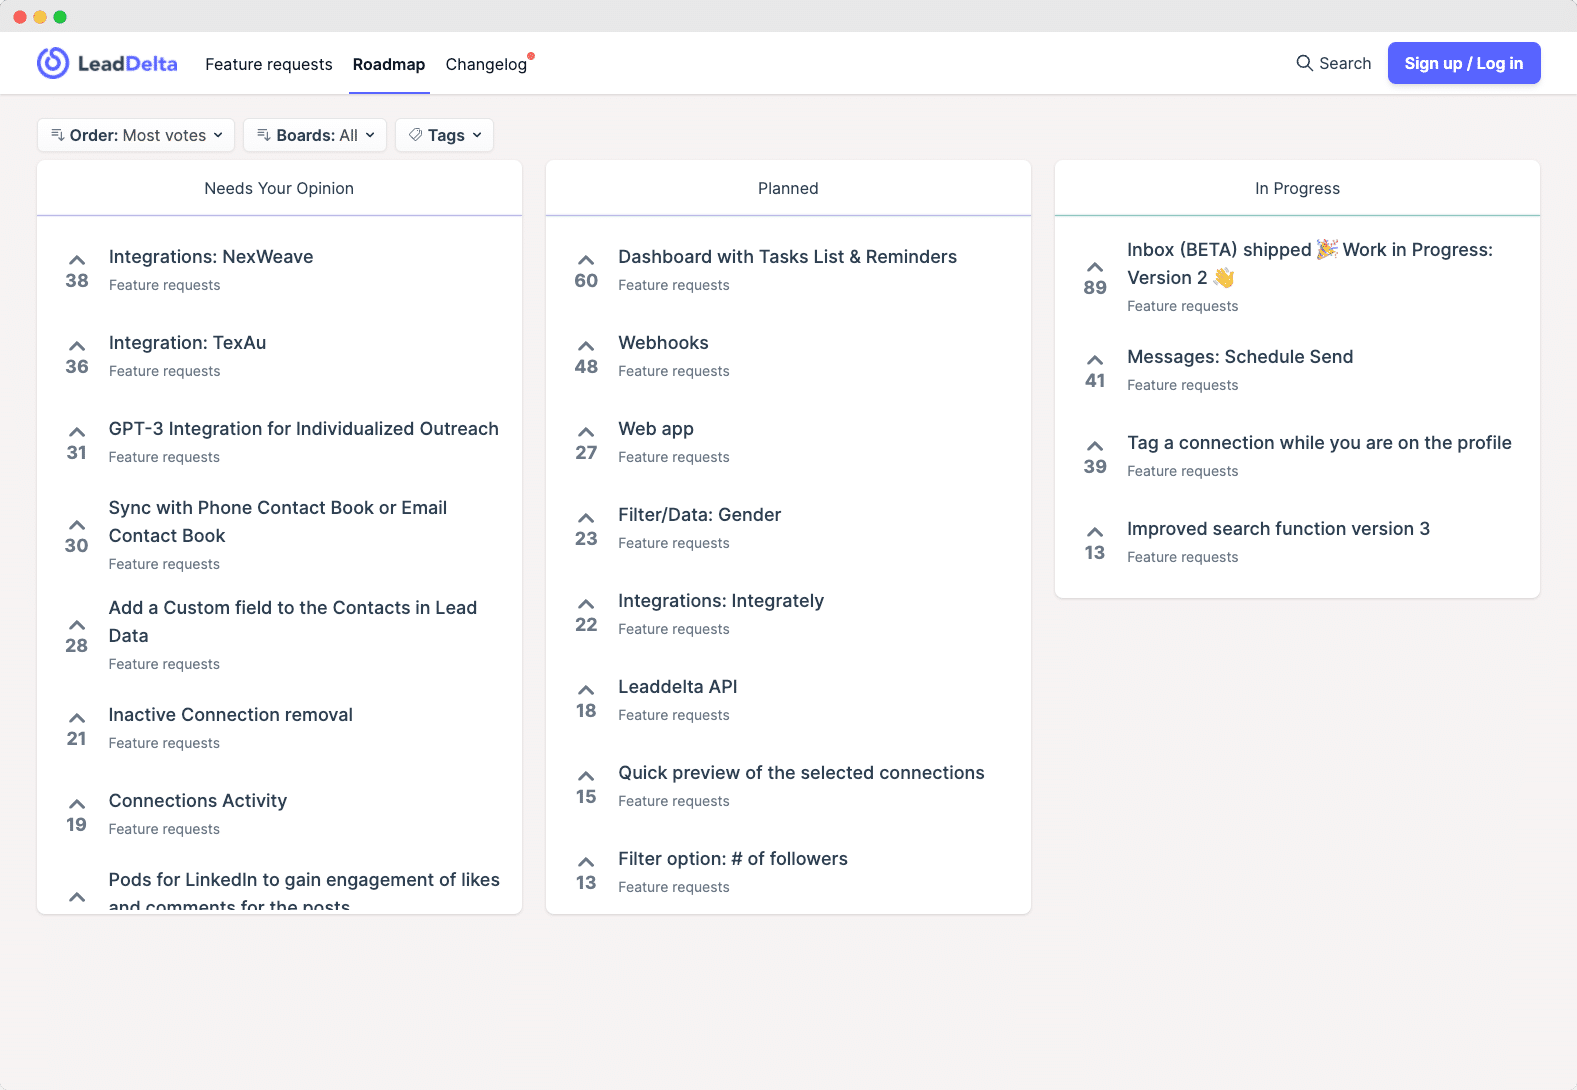Screen dimensions: 1577x1090
Task: Upvote Improved search function version 3
Action: click(x=1095, y=533)
